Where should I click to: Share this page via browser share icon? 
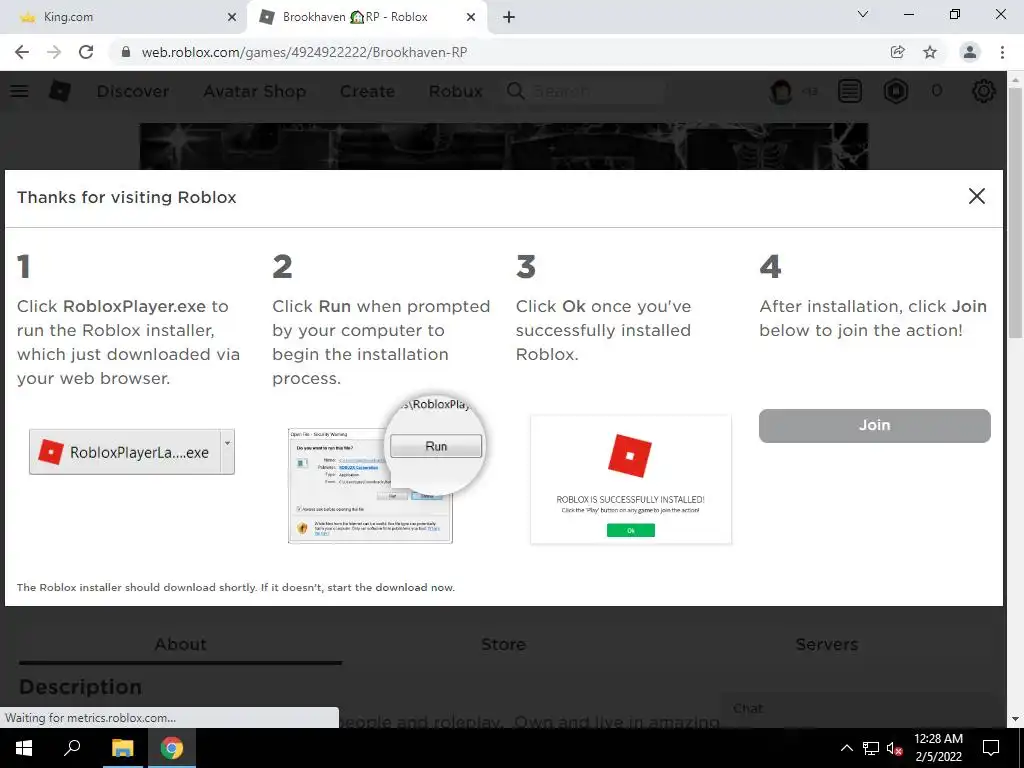point(898,52)
